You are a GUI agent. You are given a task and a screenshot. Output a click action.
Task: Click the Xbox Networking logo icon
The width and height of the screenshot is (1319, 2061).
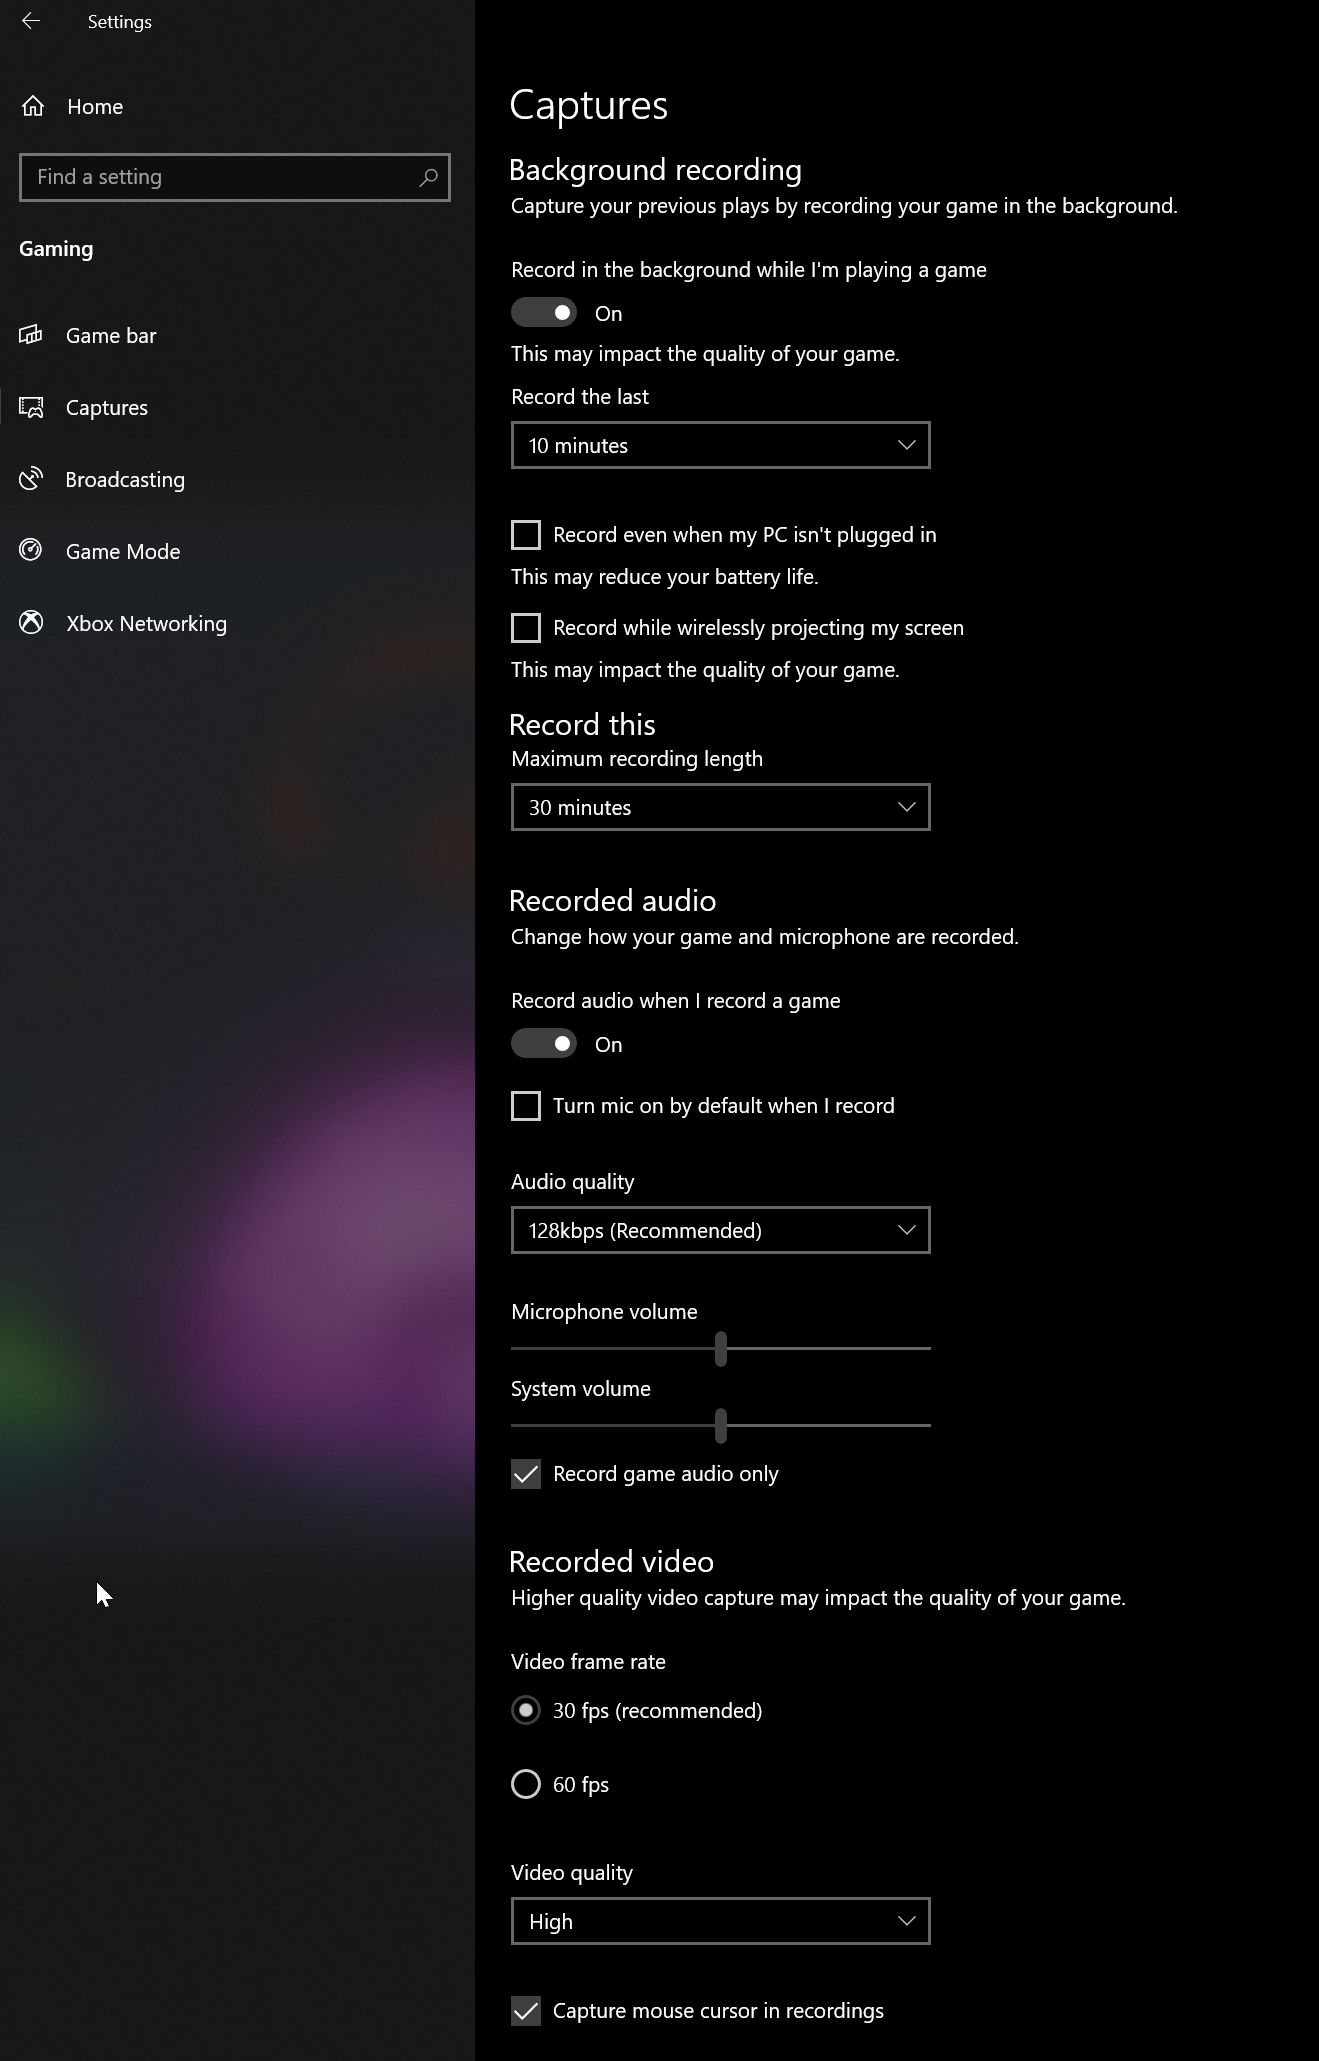point(32,623)
